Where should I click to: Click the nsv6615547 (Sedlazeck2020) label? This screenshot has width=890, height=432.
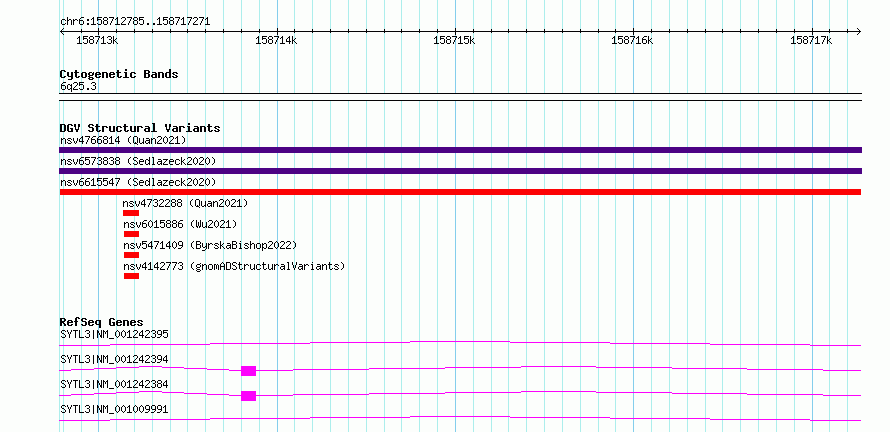pyautogui.click(x=138, y=182)
